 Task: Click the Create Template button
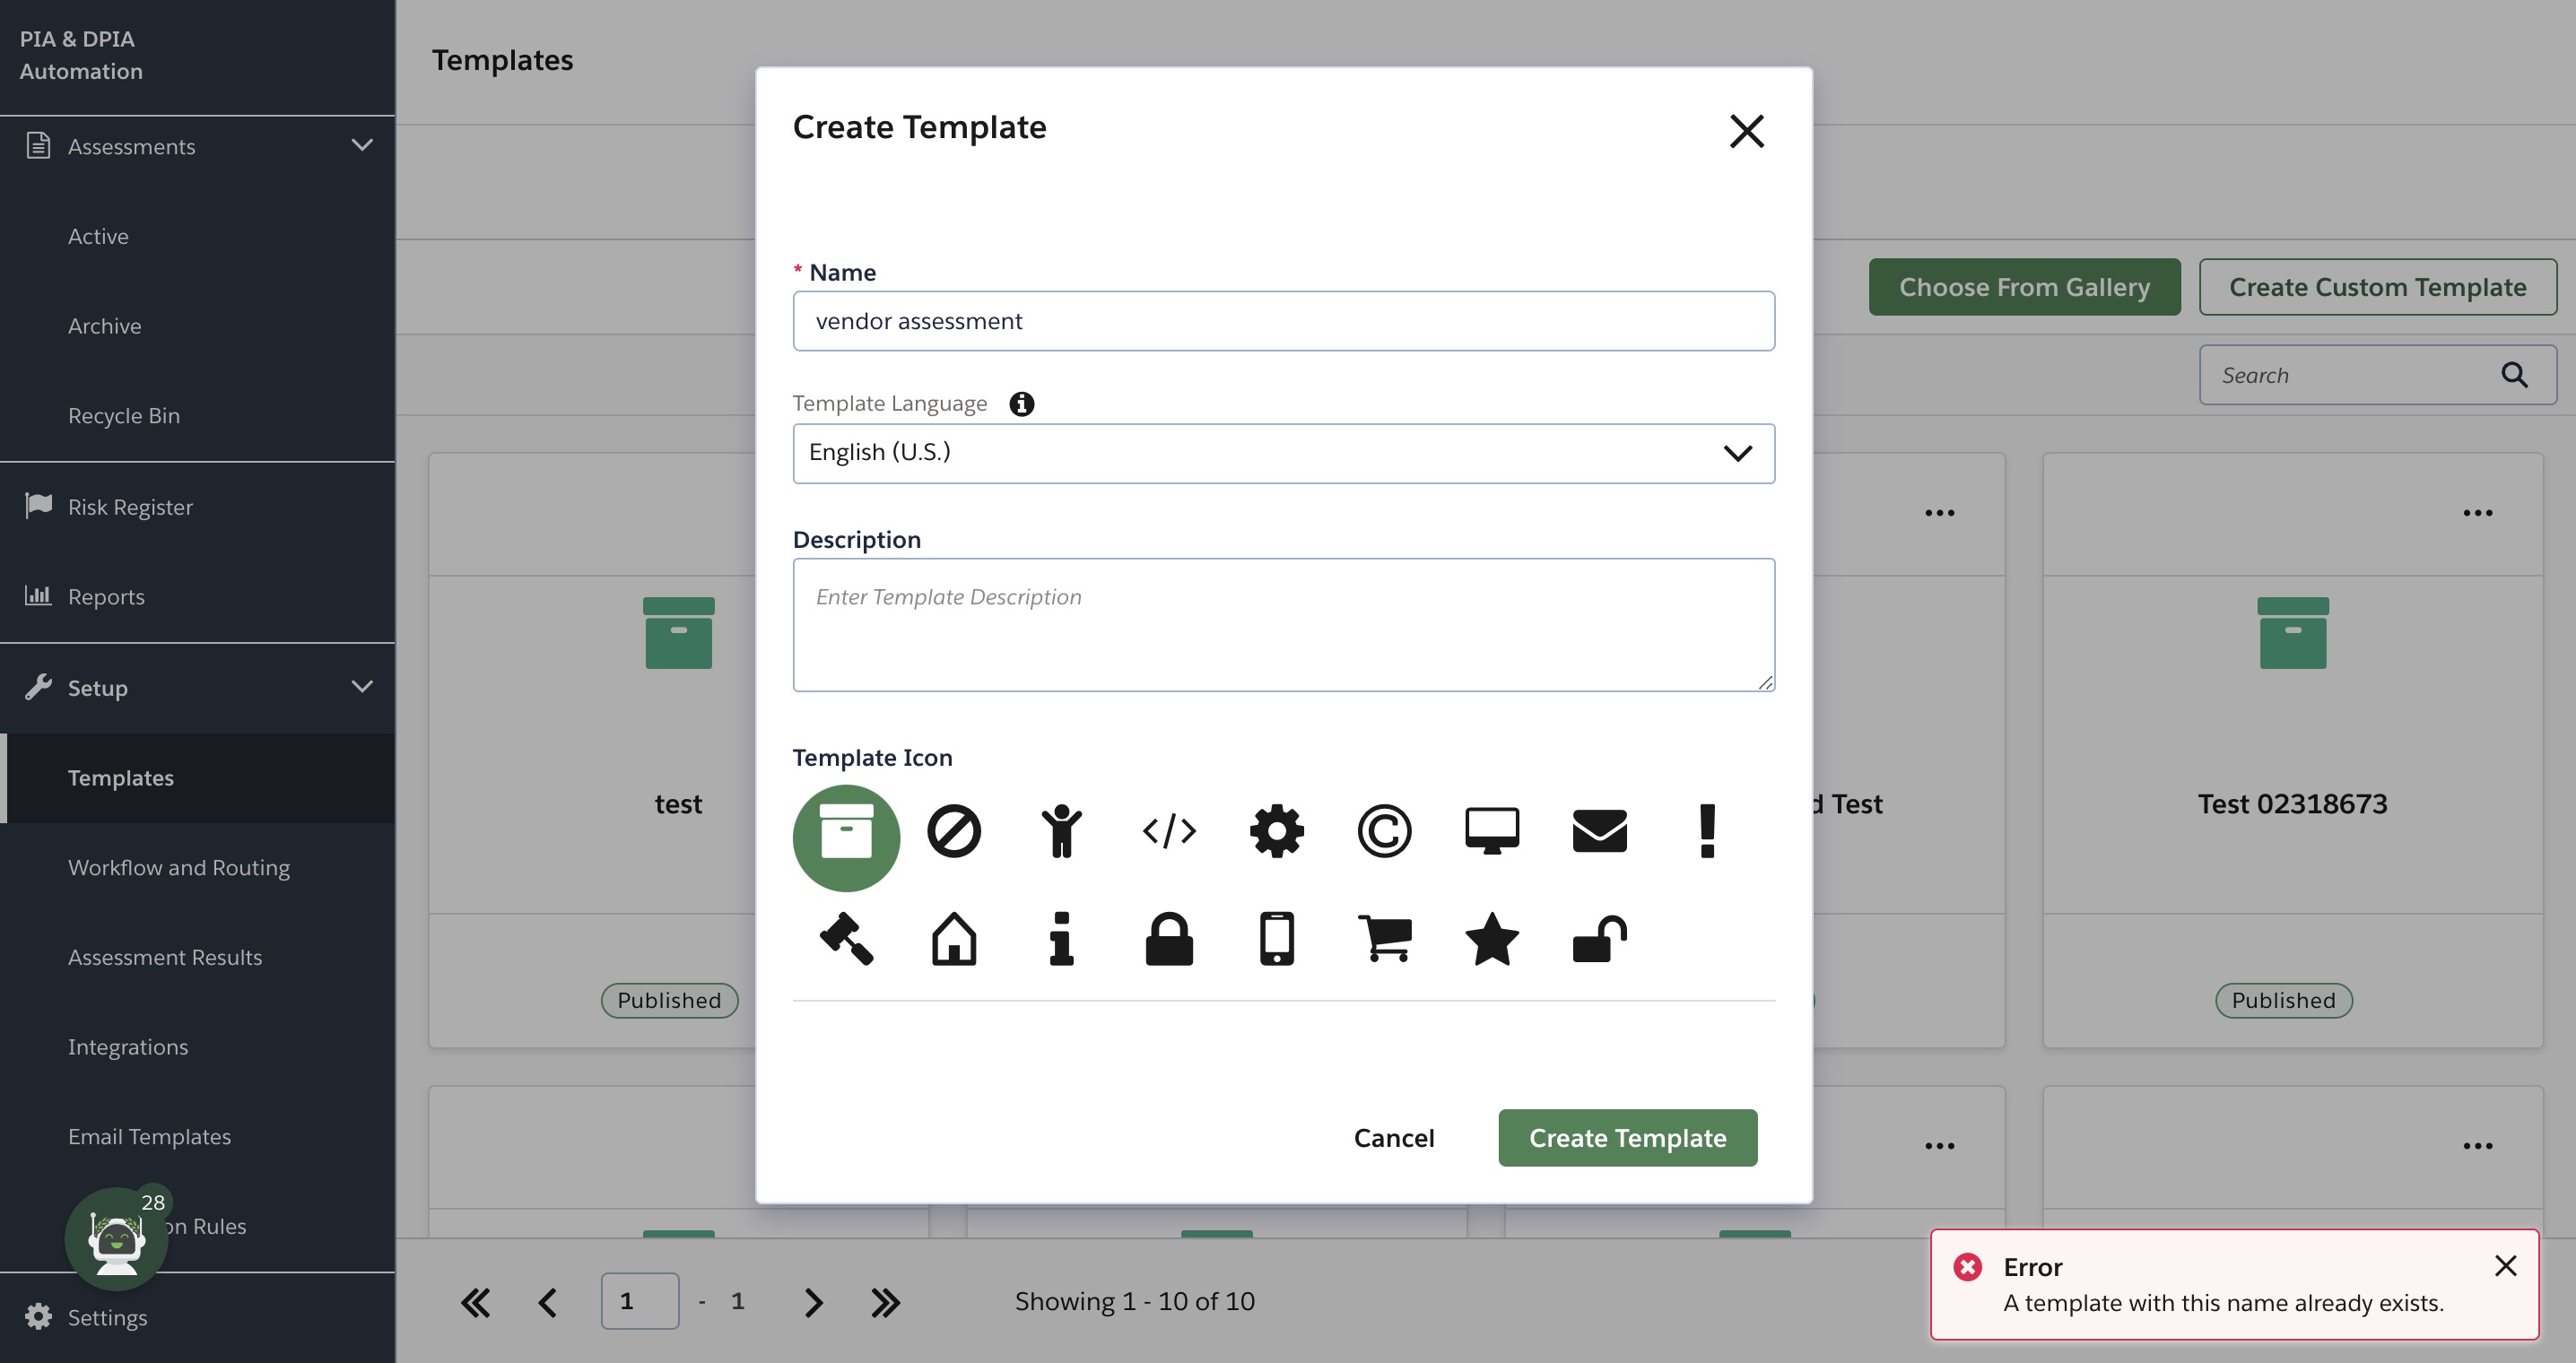point(1627,1137)
